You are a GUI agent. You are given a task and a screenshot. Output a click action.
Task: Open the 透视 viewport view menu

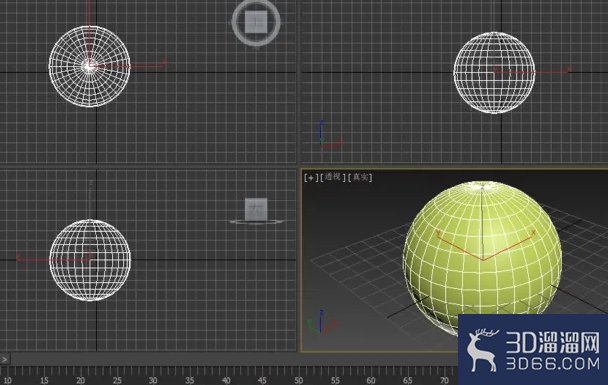(x=333, y=177)
